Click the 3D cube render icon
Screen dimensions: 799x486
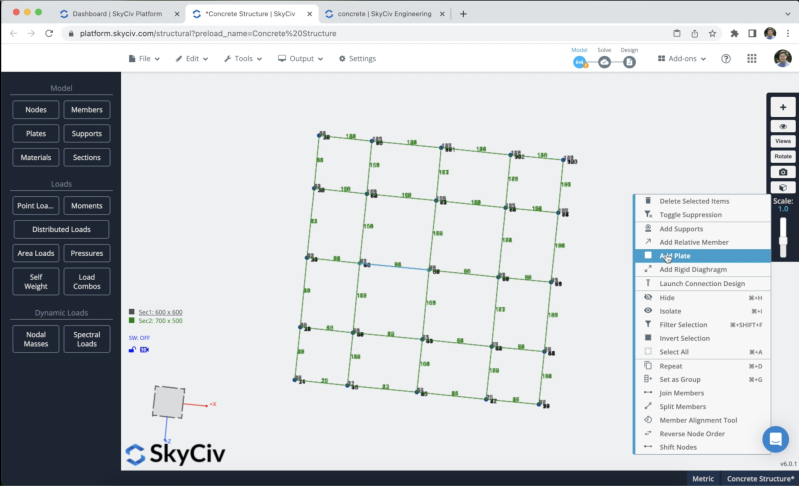coord(783,187)
